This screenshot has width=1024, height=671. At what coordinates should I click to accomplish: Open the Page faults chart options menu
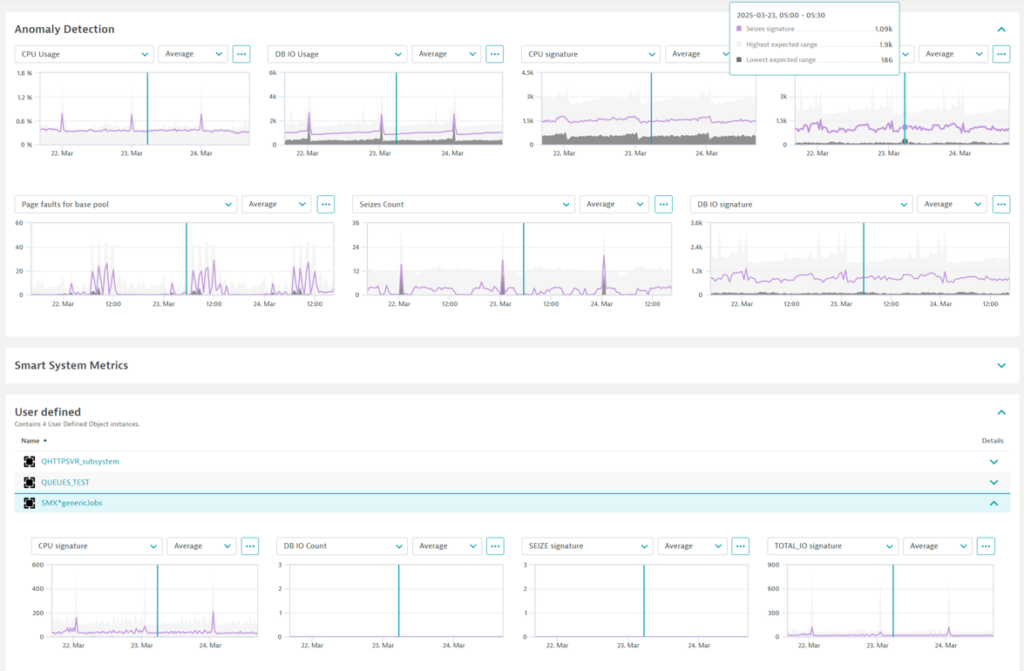(326, 204)
